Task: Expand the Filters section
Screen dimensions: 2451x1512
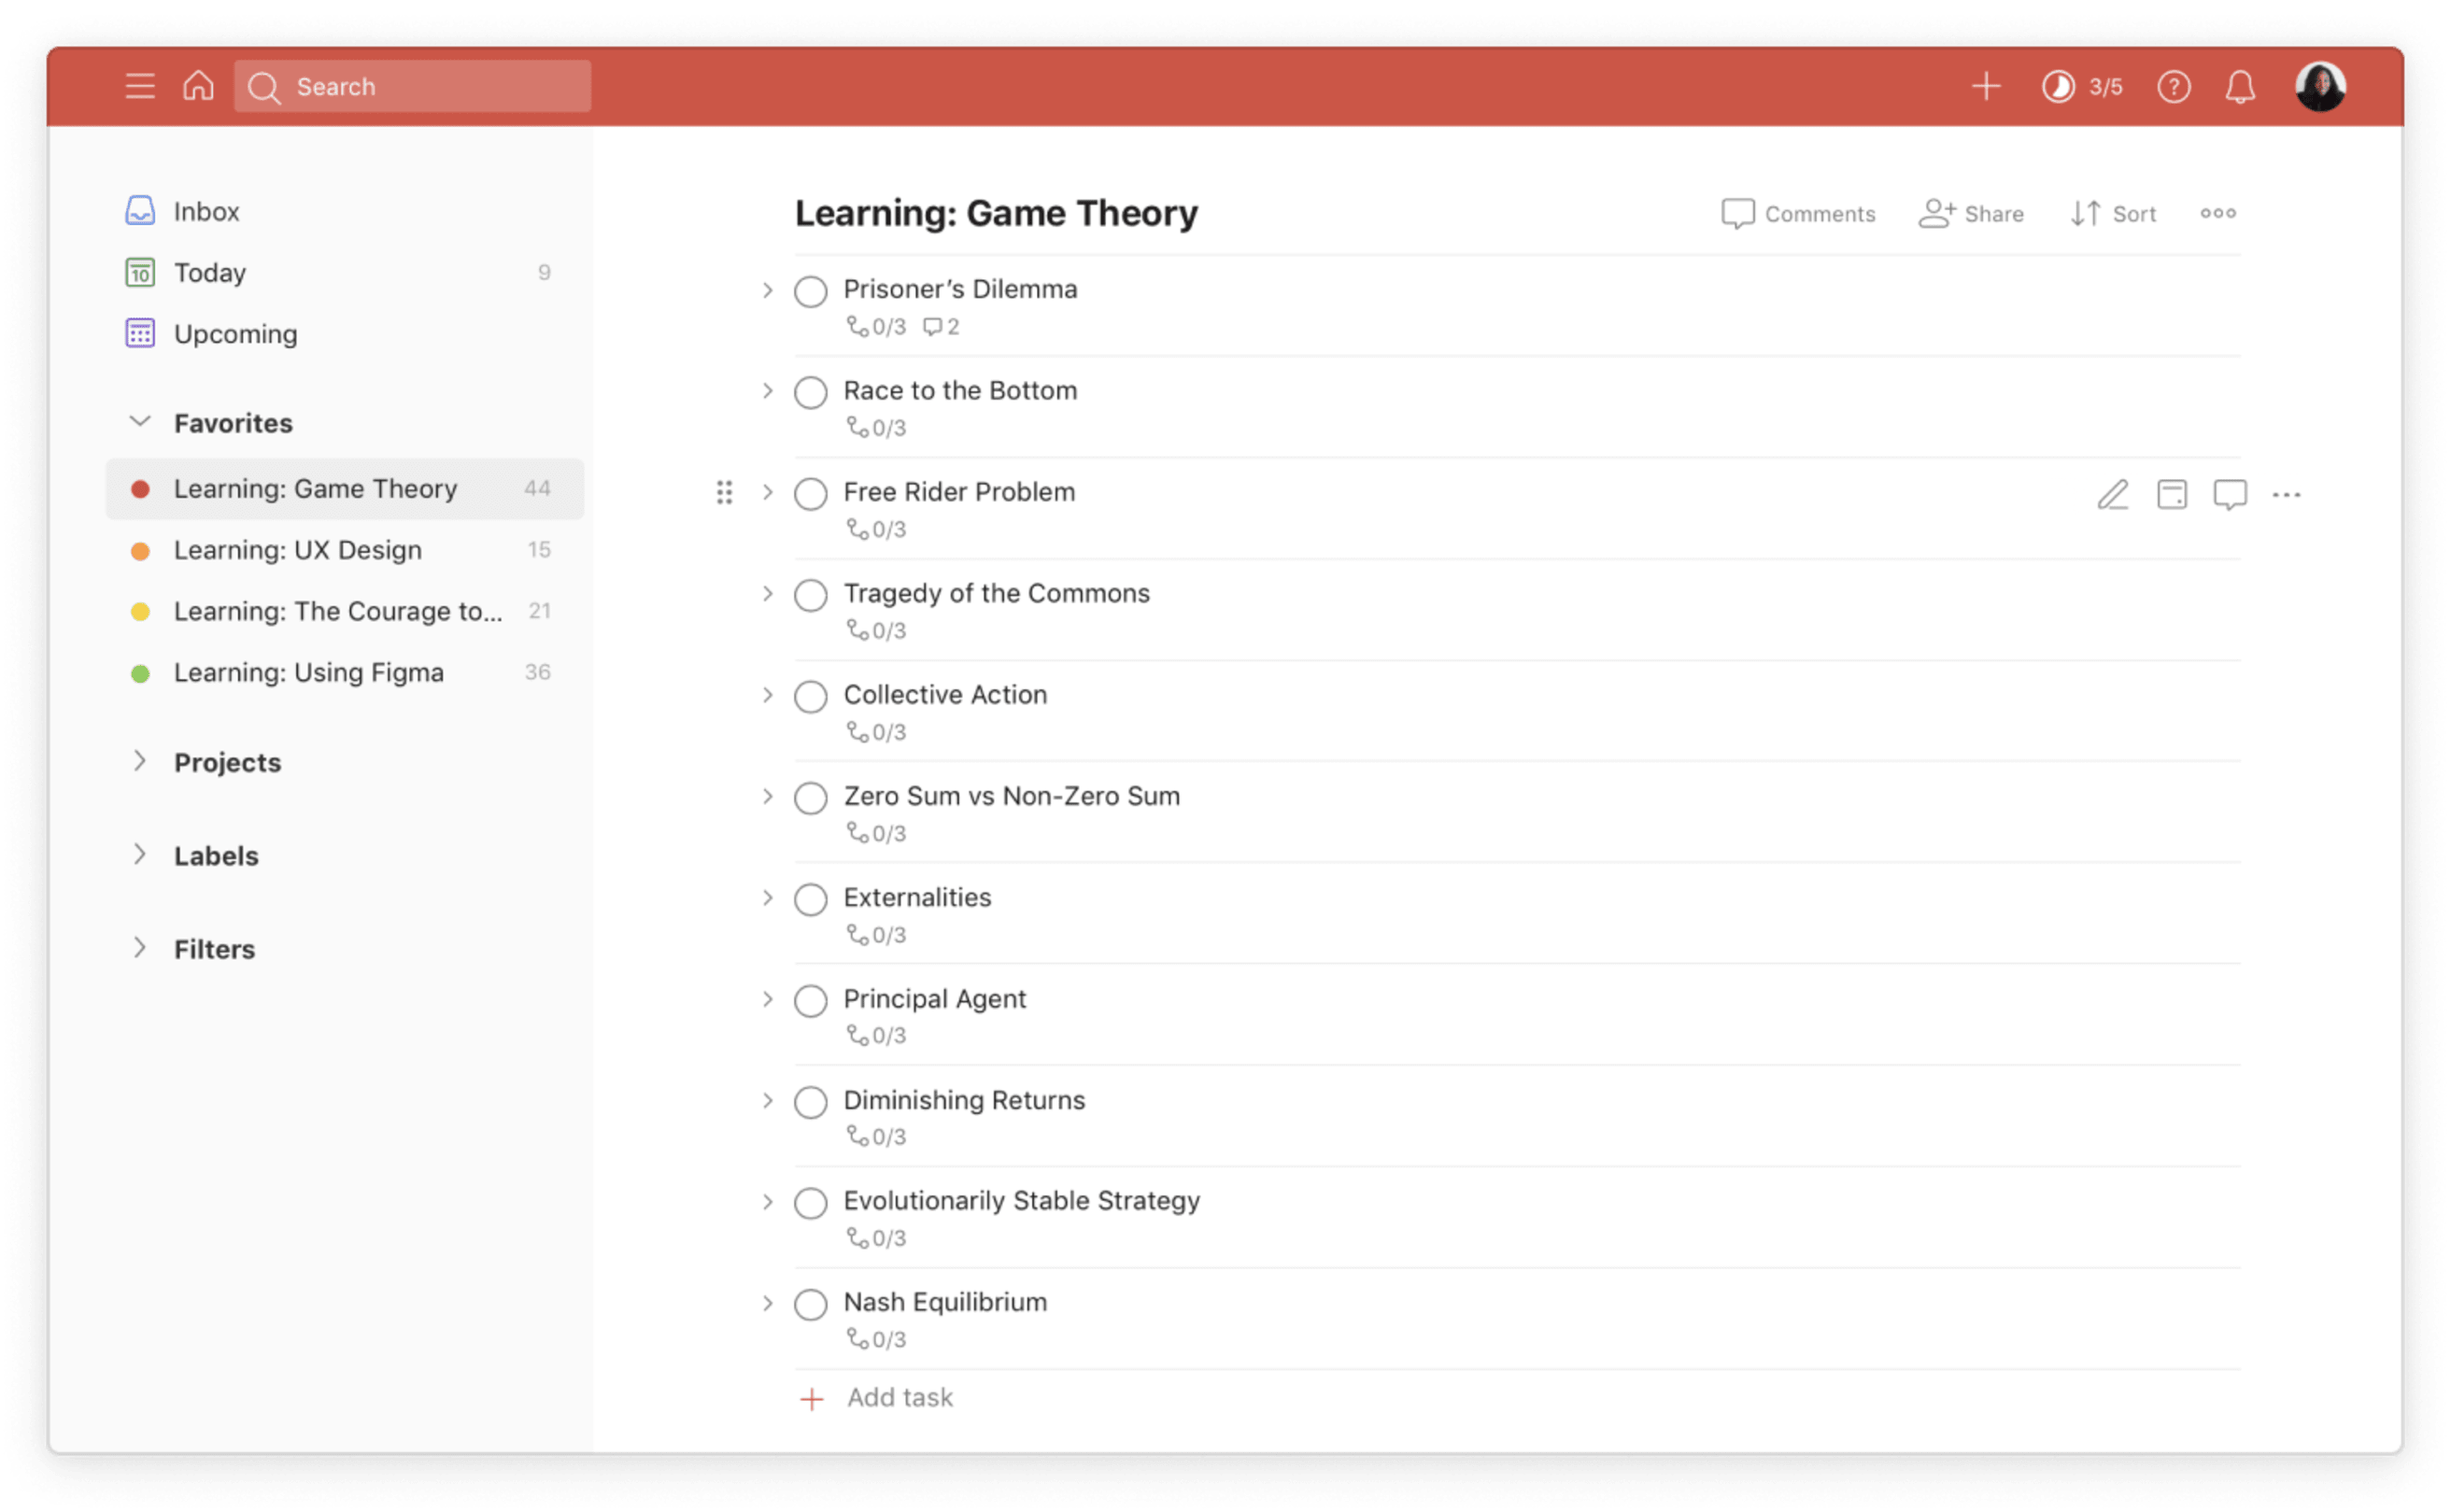Action: point(140,947)
